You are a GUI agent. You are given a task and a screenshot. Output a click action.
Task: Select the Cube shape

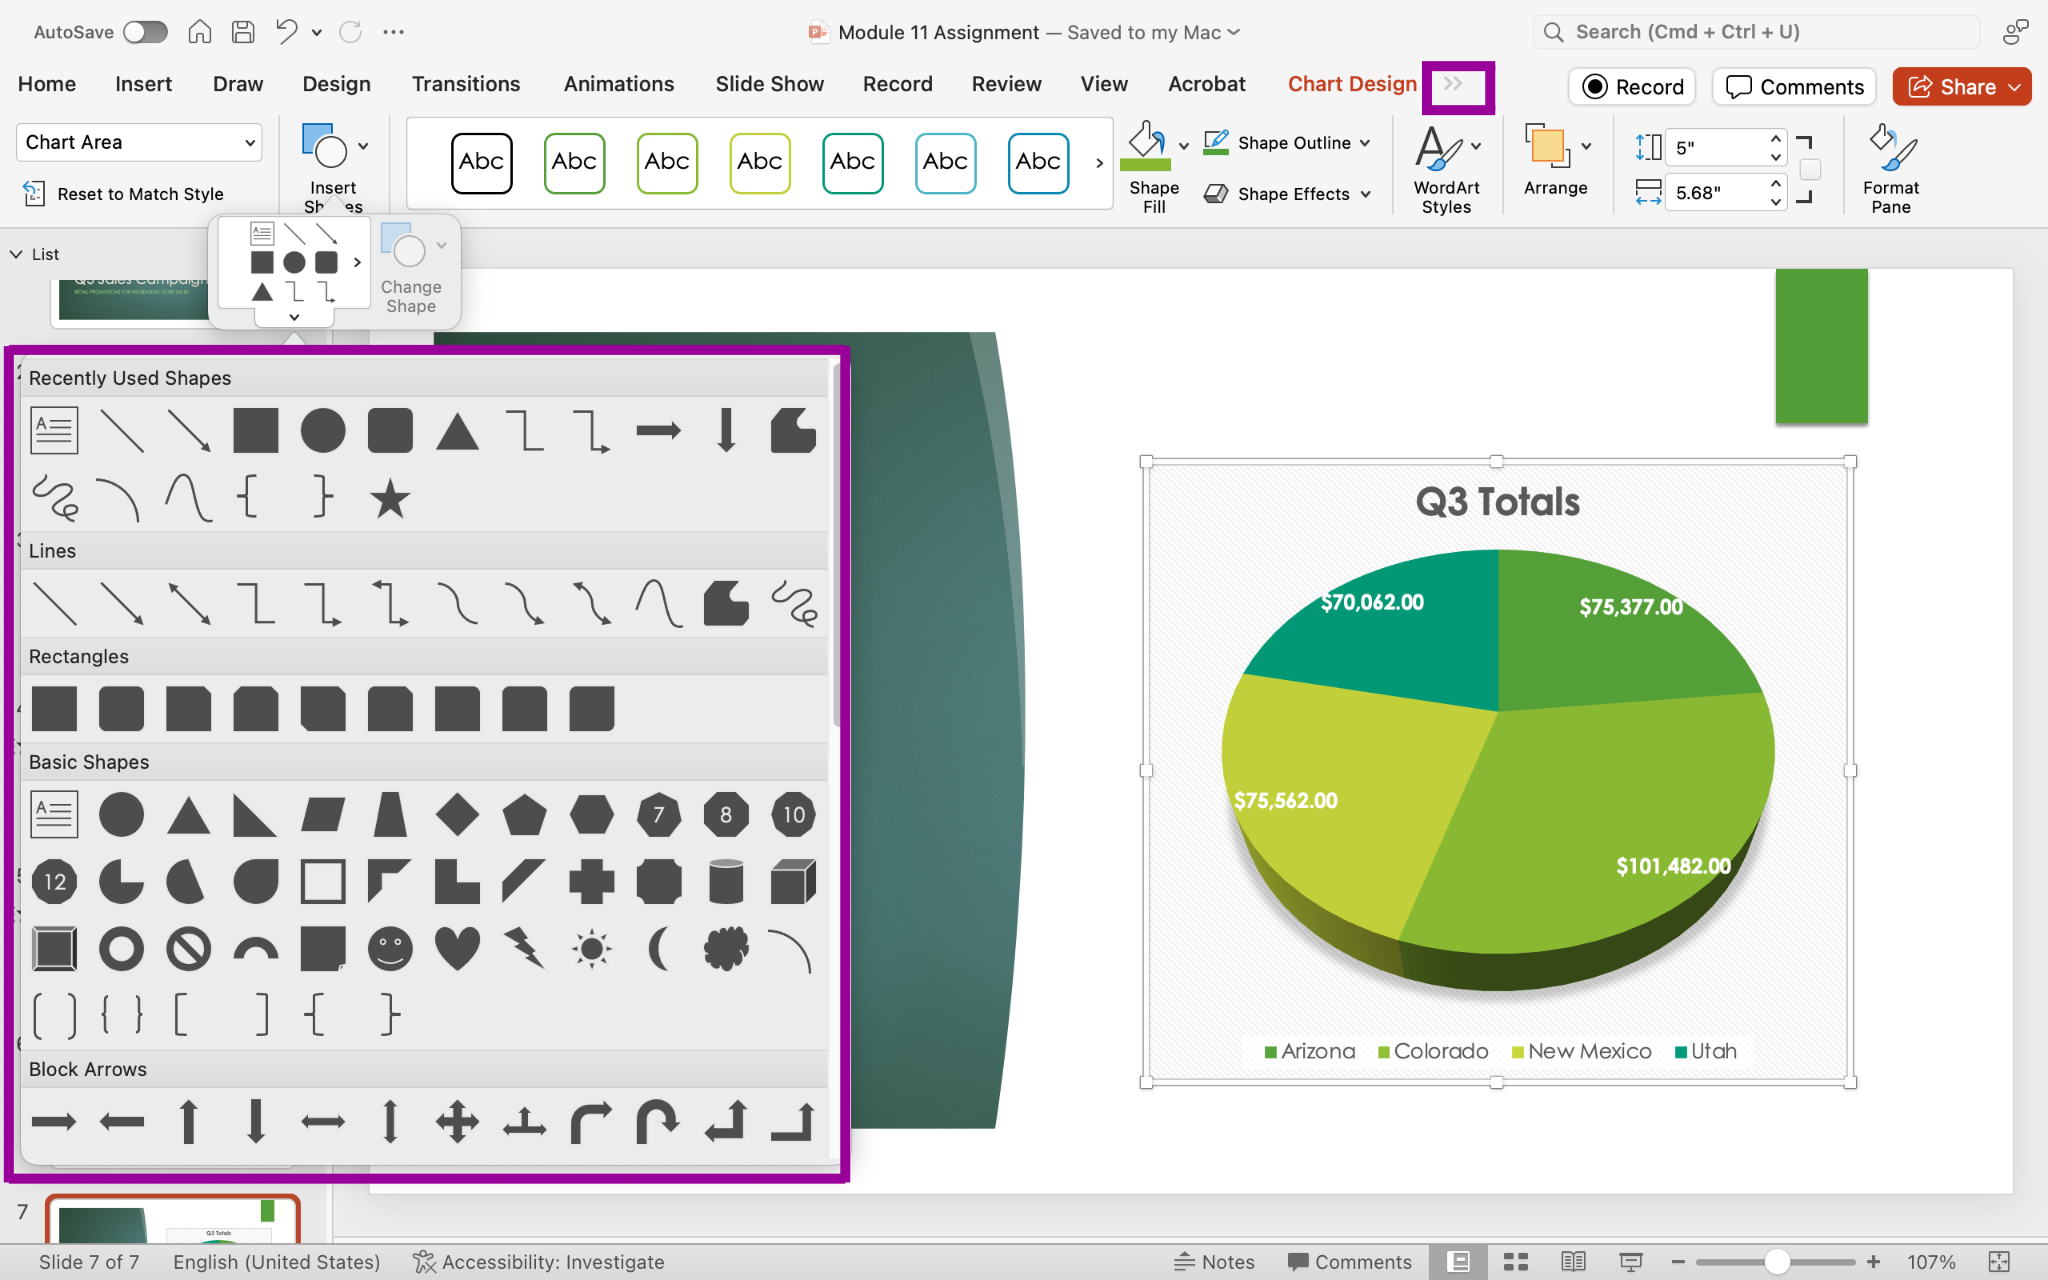coord(793,882)
